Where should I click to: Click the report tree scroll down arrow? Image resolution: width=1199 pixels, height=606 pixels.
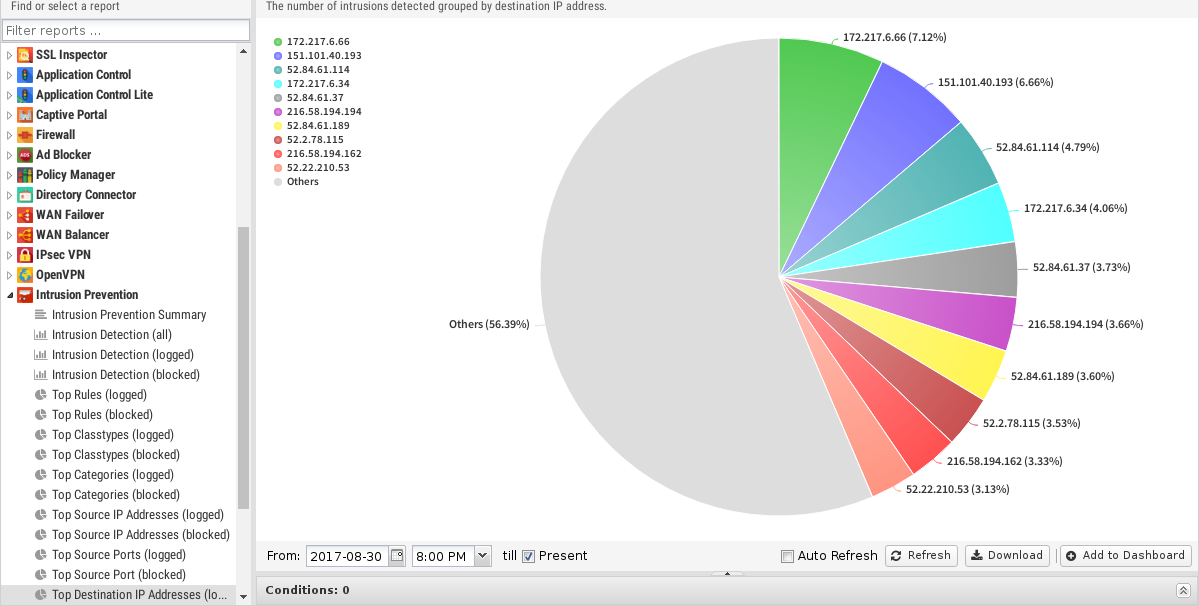point(243,597)
